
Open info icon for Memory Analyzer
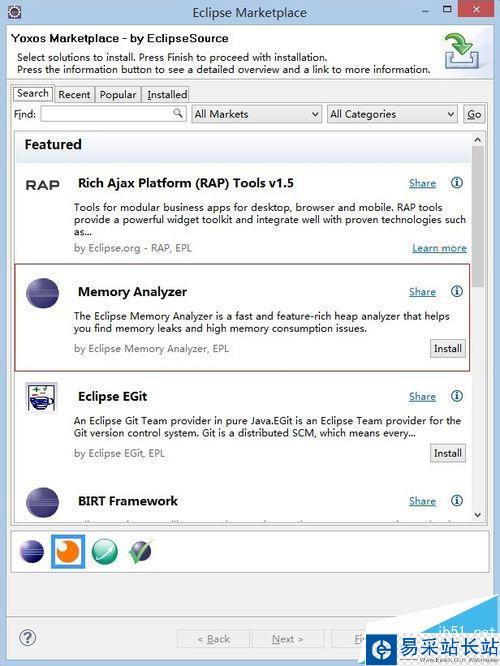coord(457,291)
